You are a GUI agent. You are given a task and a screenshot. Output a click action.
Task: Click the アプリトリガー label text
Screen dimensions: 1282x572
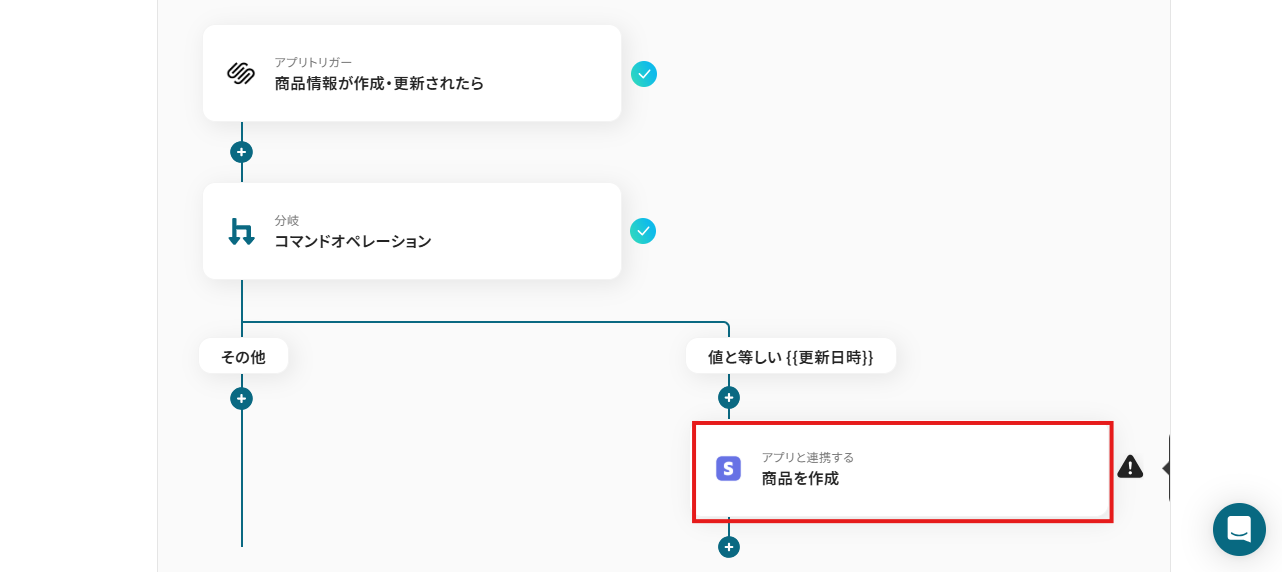313,62
